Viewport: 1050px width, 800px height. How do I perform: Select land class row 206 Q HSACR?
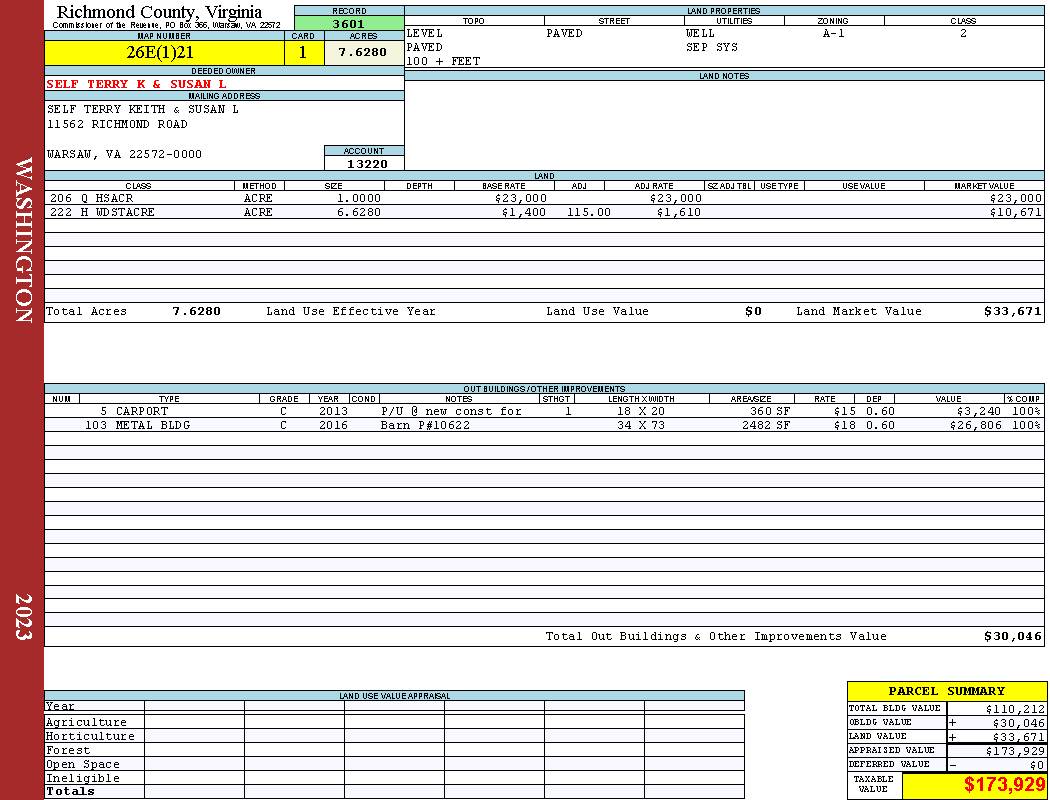tap(544, 198)
